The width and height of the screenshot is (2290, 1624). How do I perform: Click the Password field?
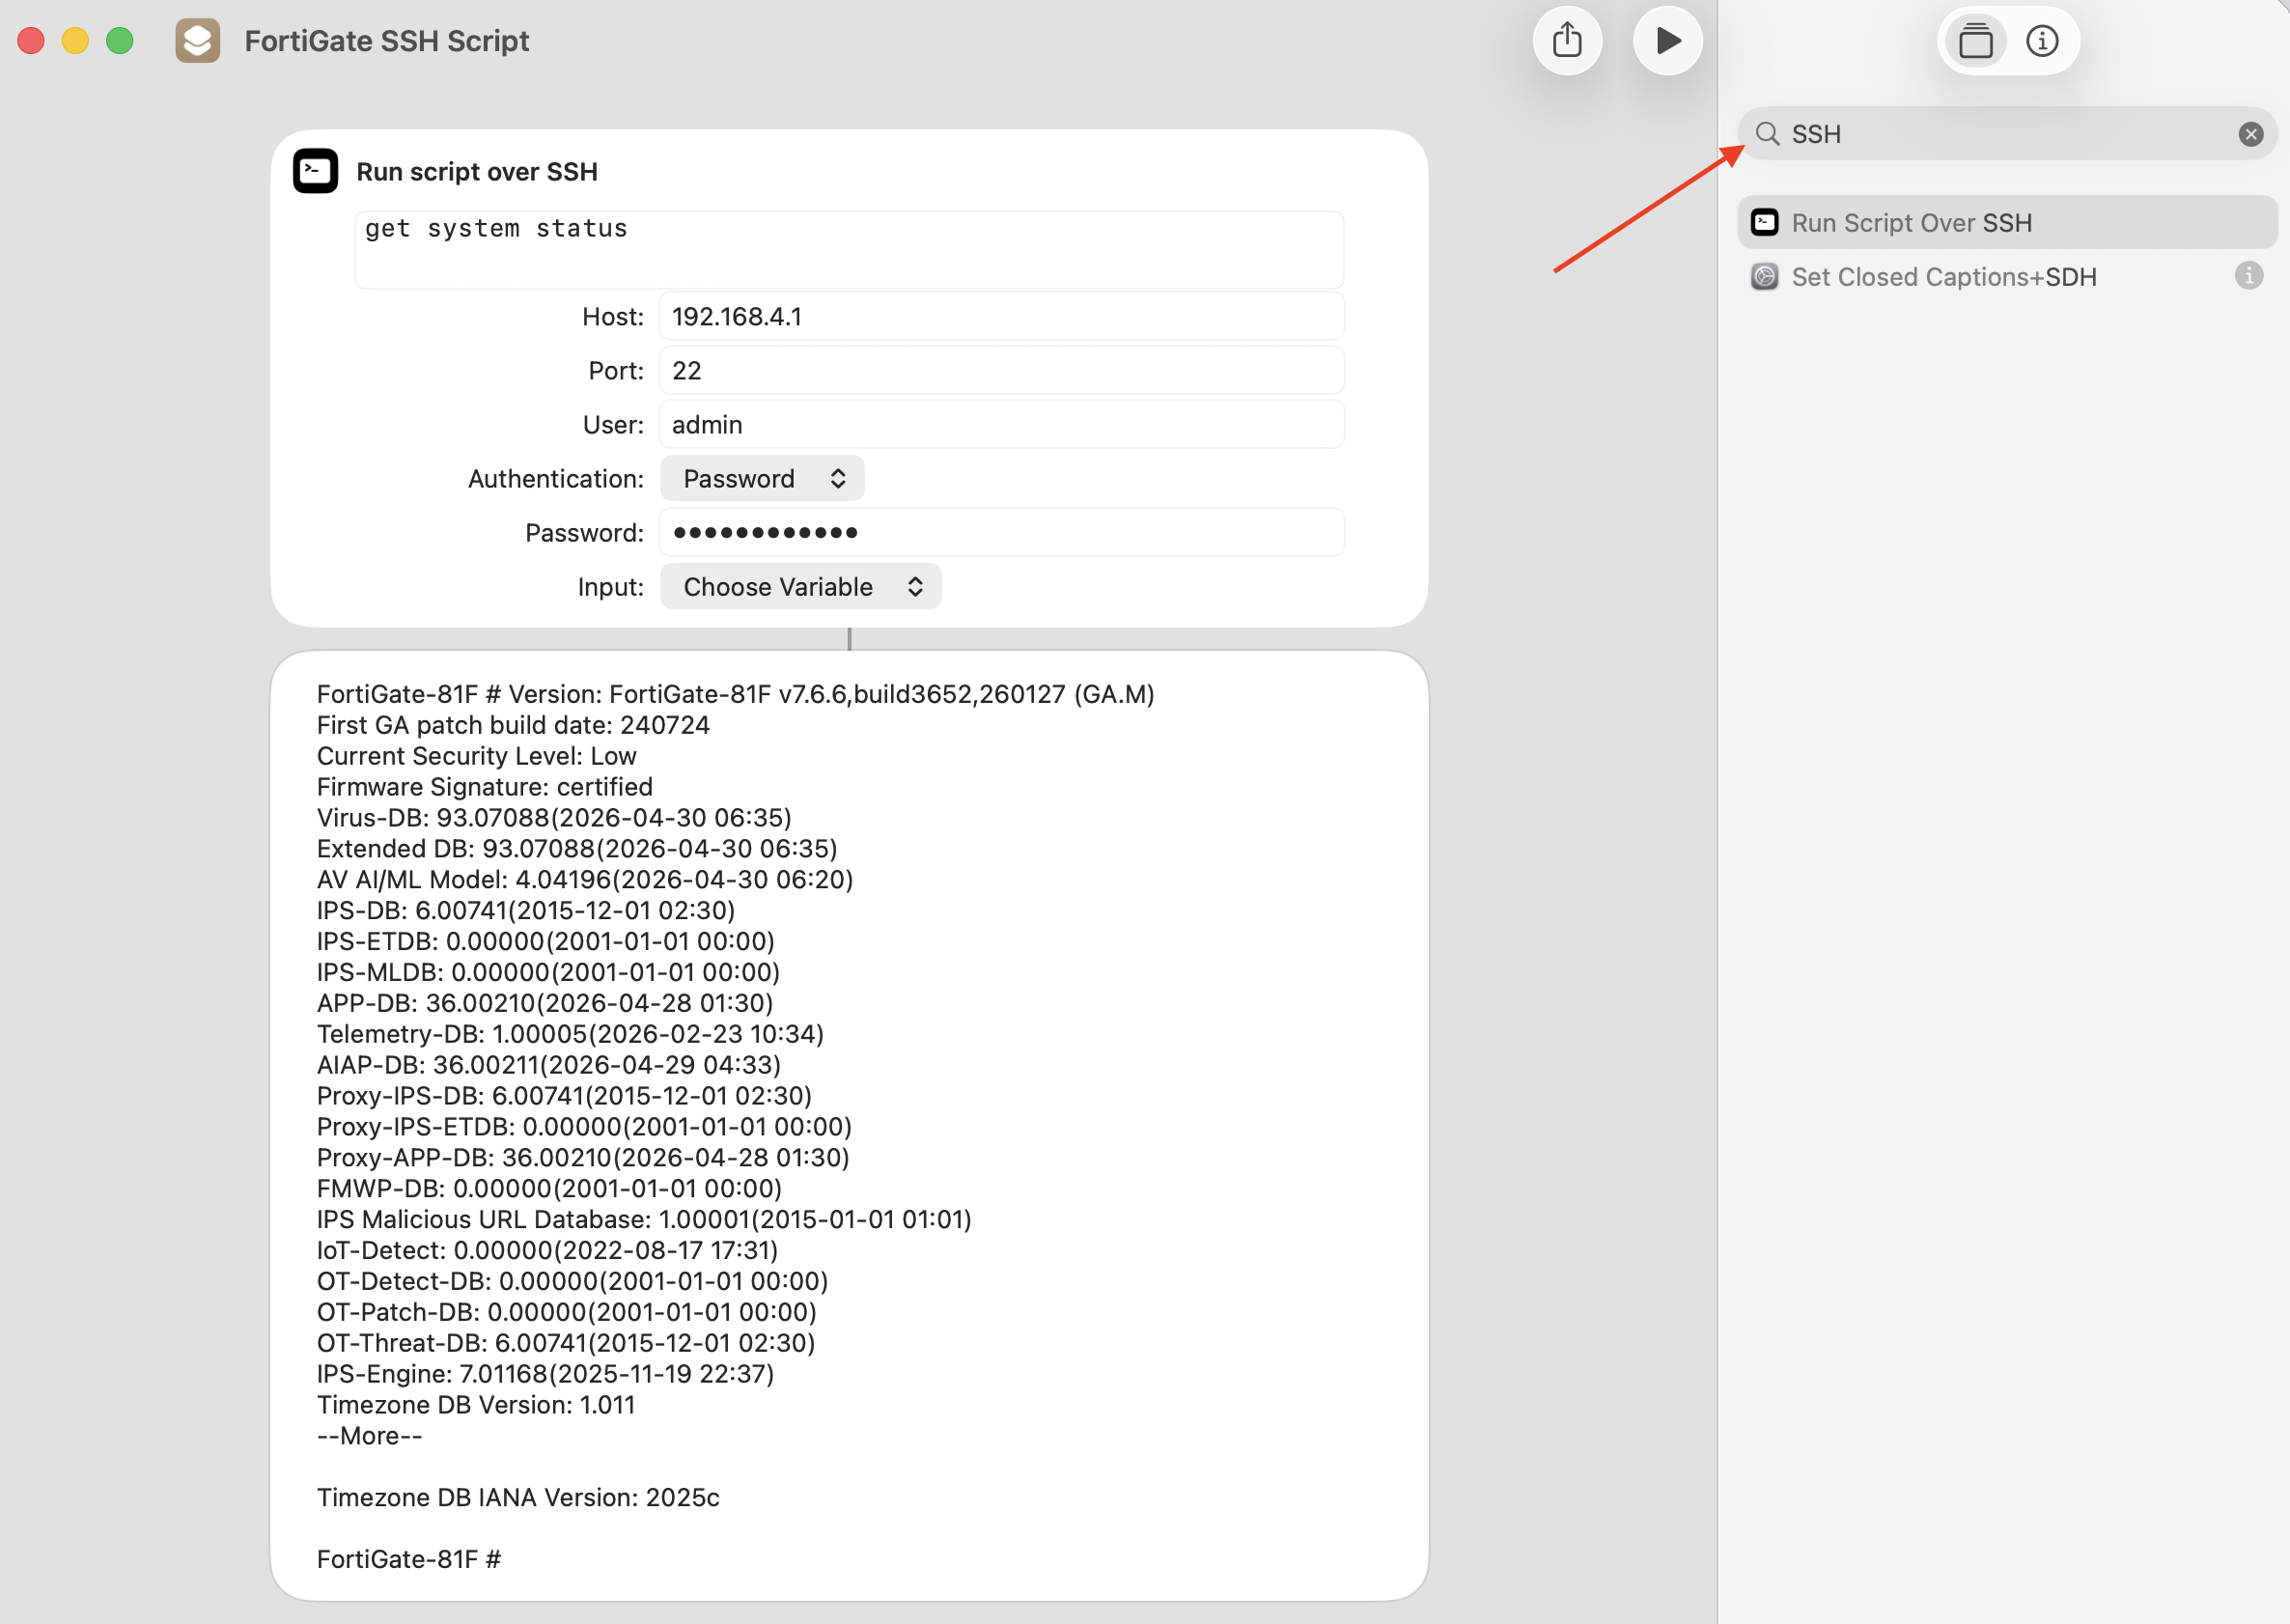(x=1002, y=533)
